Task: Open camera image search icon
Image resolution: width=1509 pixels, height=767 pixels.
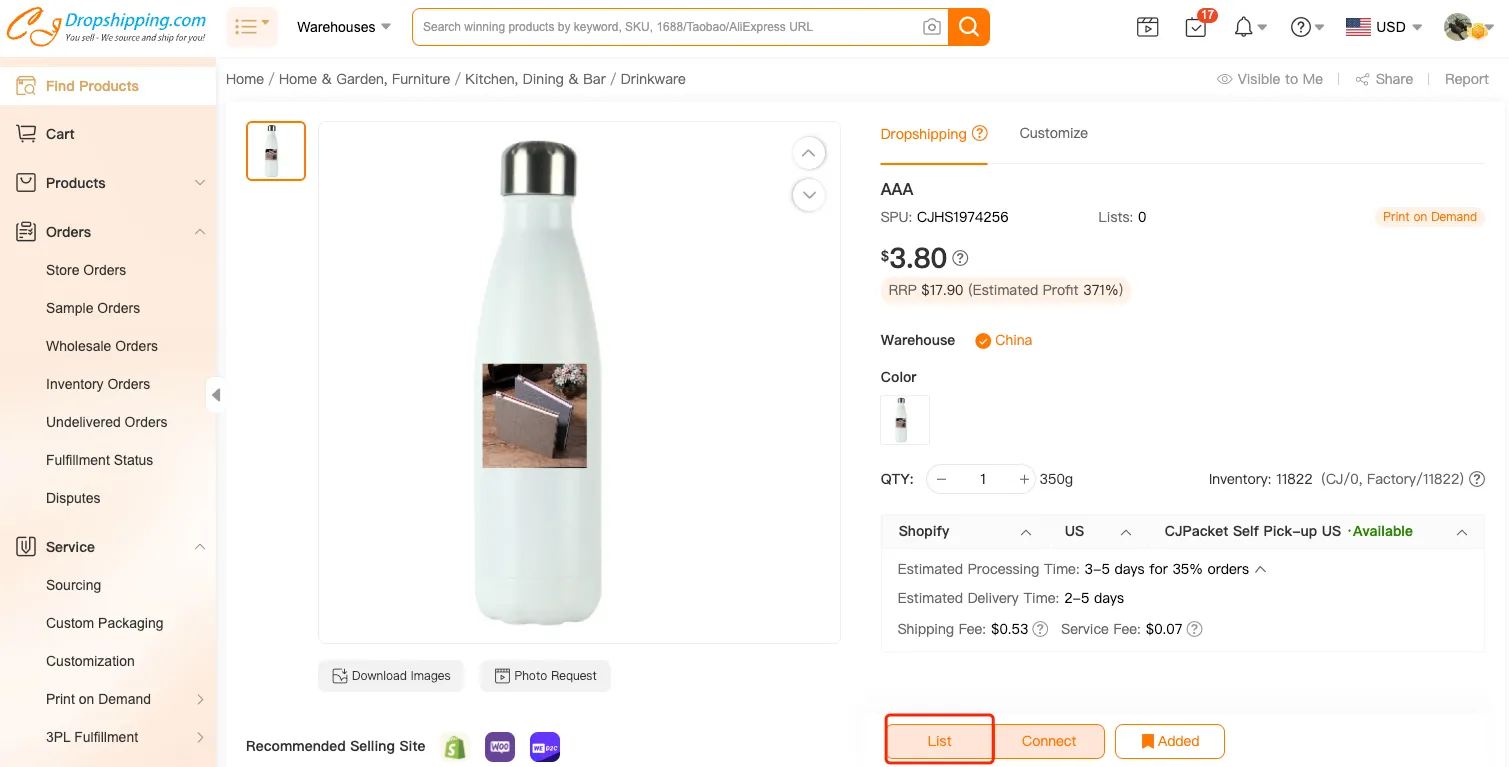Action: 931,27
